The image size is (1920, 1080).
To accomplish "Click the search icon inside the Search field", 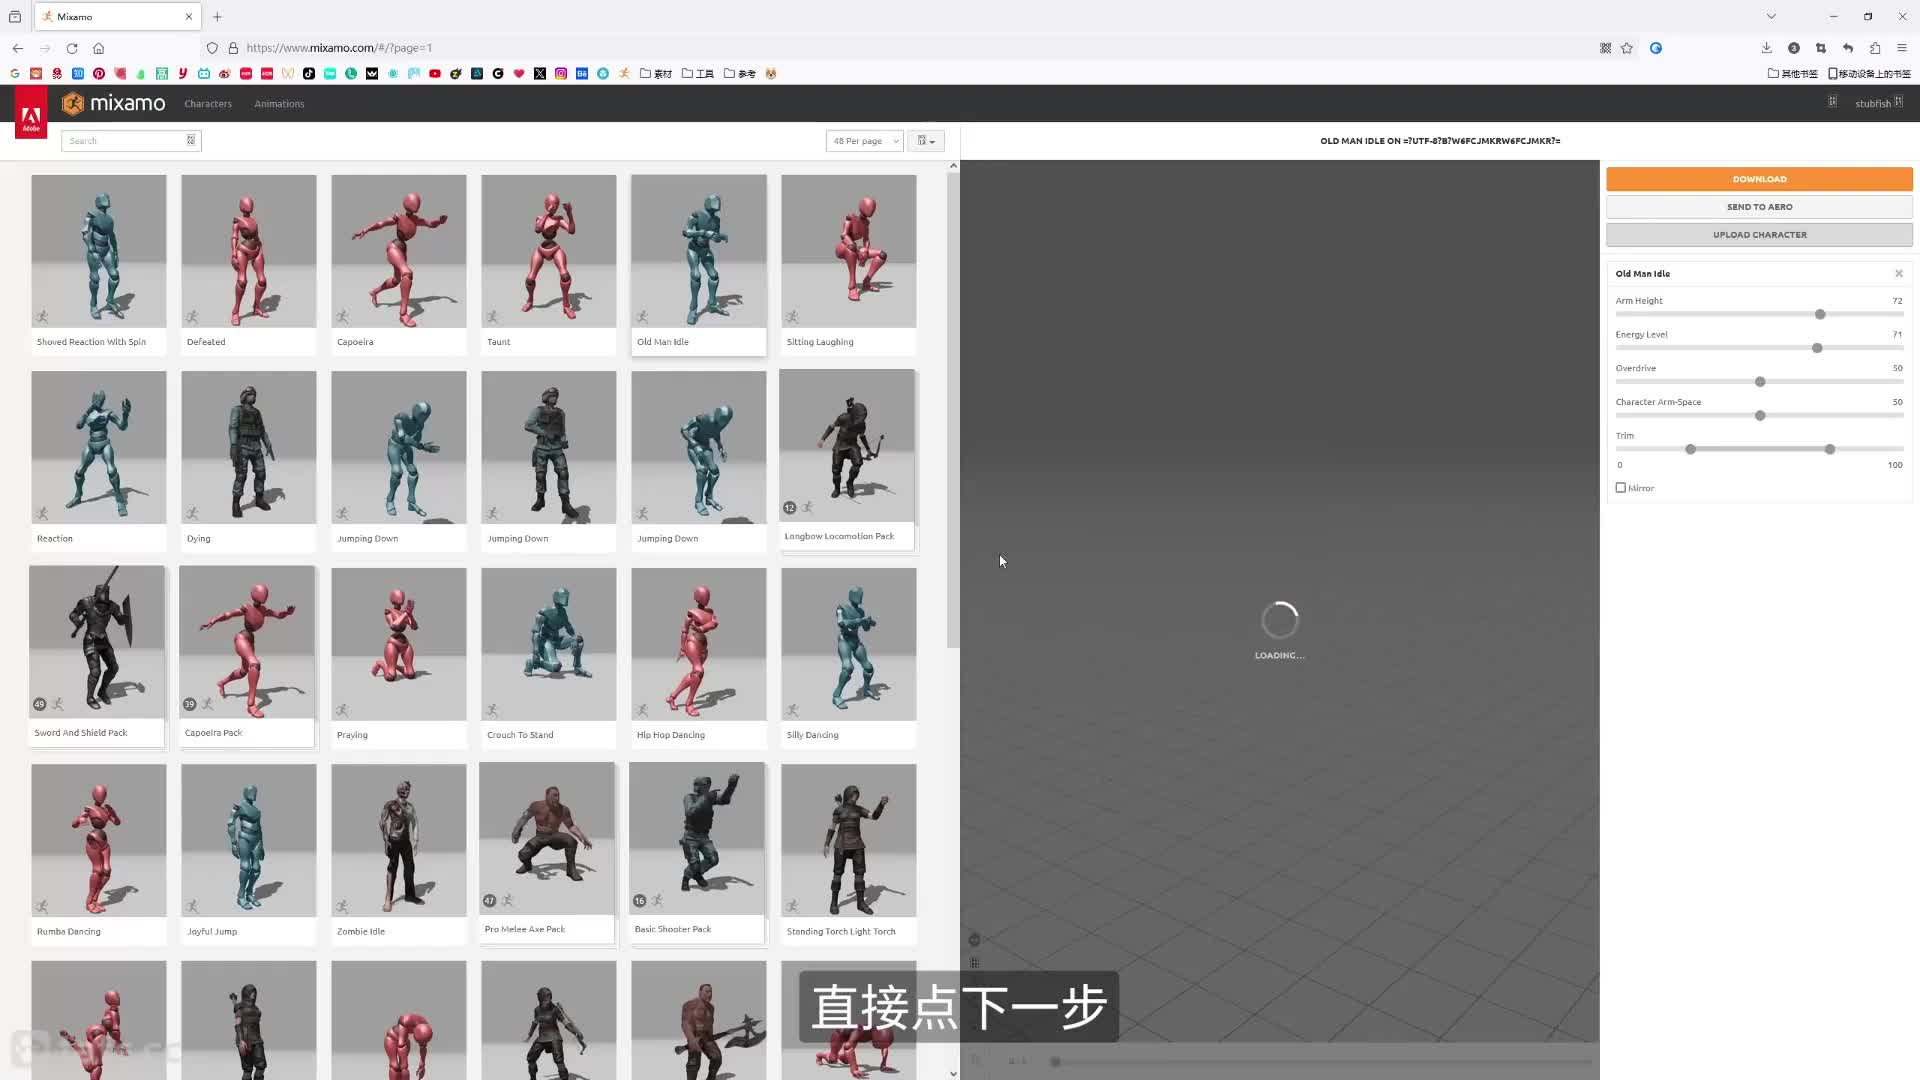I will pyautogui.click(x=191, y=140).
